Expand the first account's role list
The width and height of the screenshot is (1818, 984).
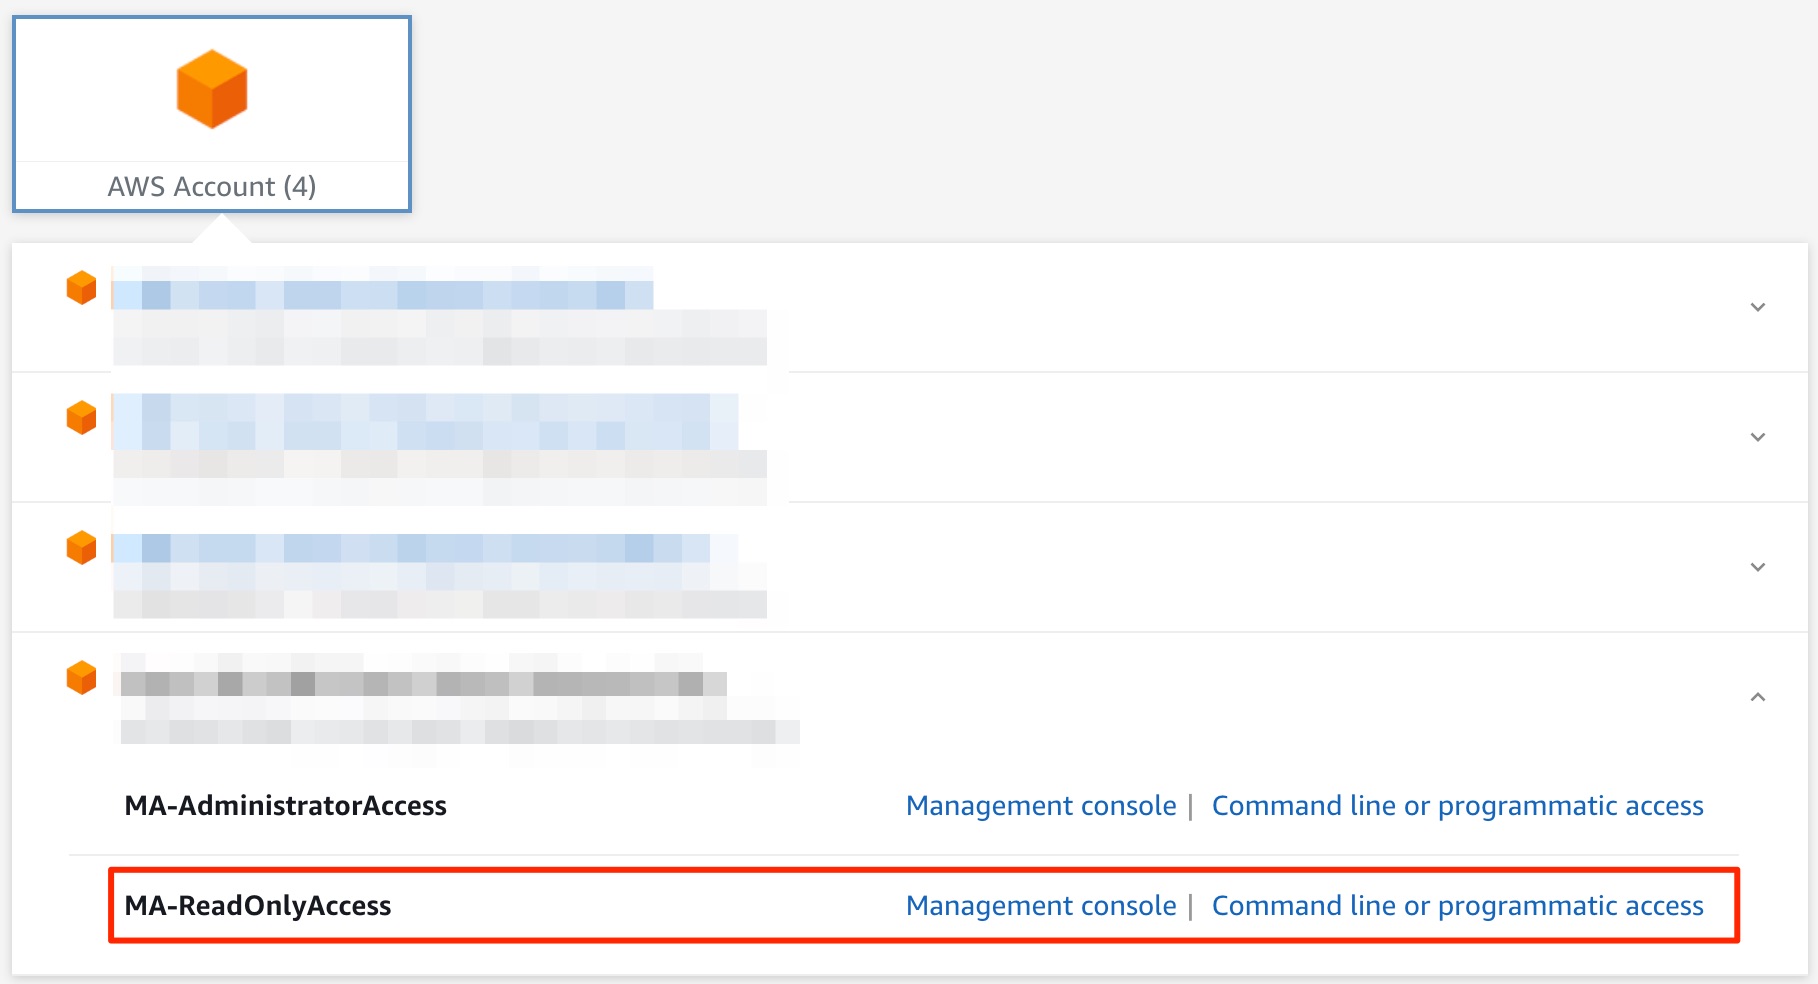coord(1757,308)
